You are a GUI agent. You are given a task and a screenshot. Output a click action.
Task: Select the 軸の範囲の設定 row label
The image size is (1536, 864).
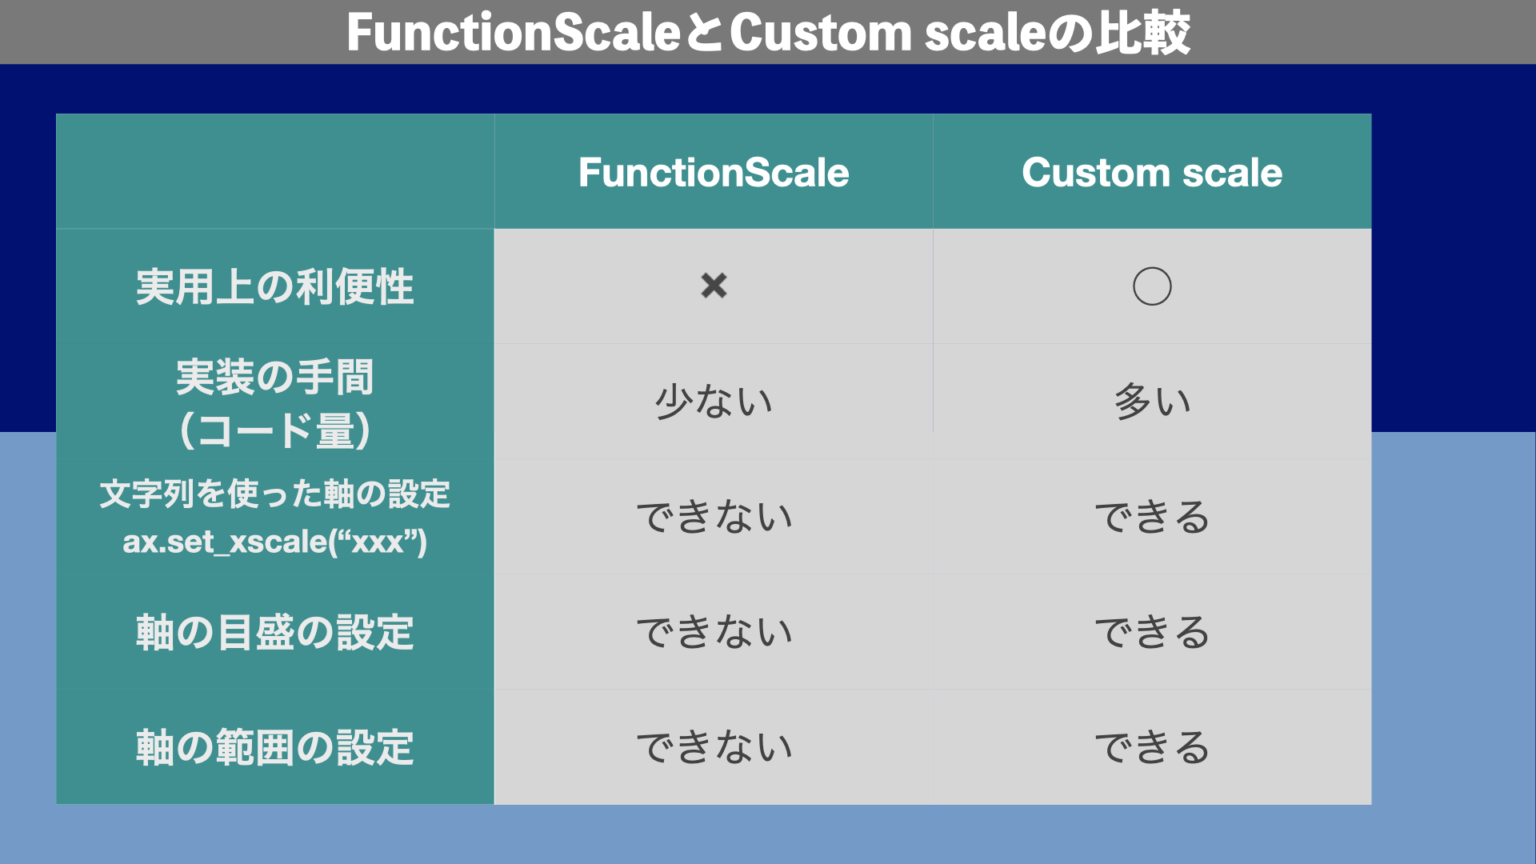click(x=275, y=747)
